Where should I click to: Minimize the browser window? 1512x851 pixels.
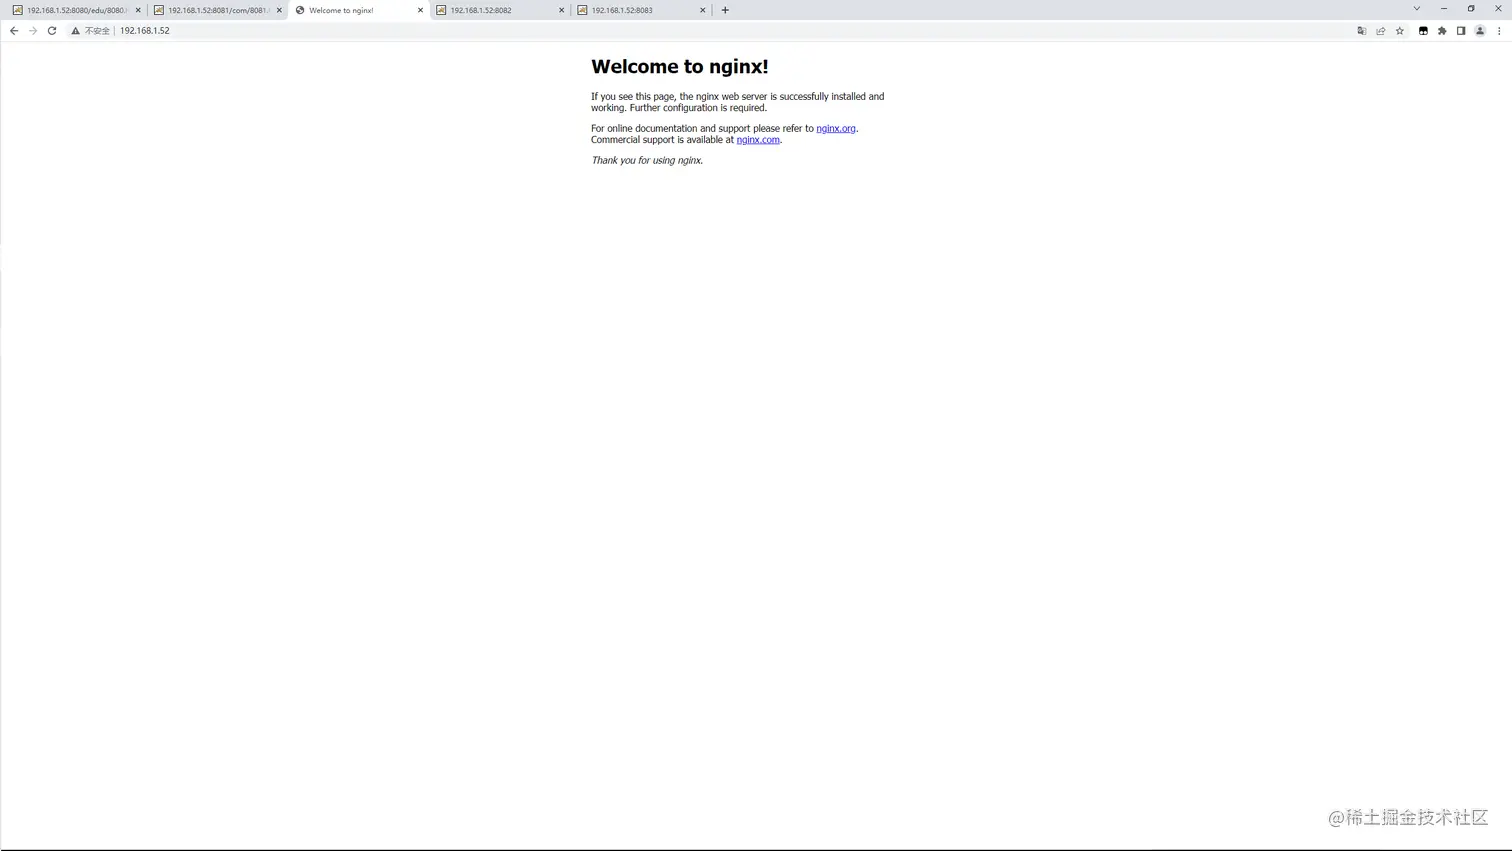click(1444, 9)
